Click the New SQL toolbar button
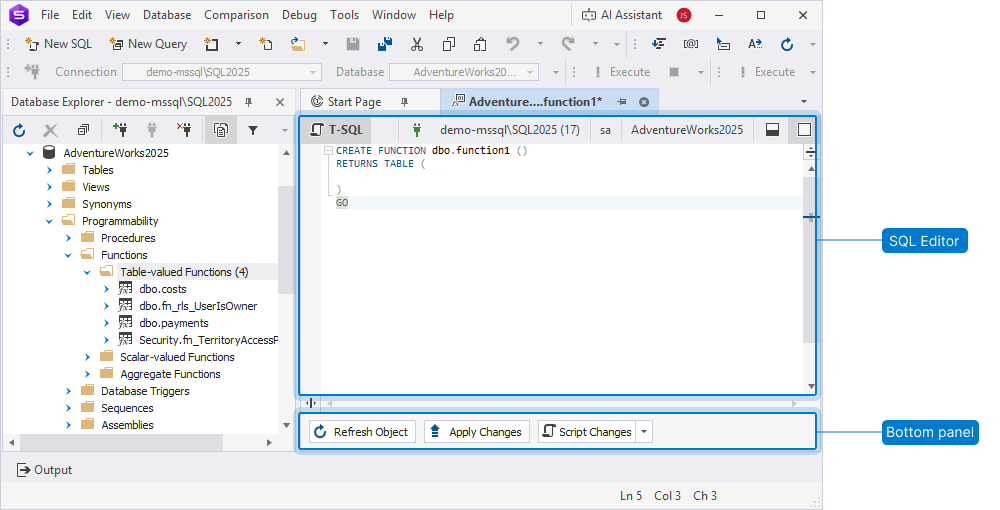Screen dimensions: 1000x510 pos(58,44)
